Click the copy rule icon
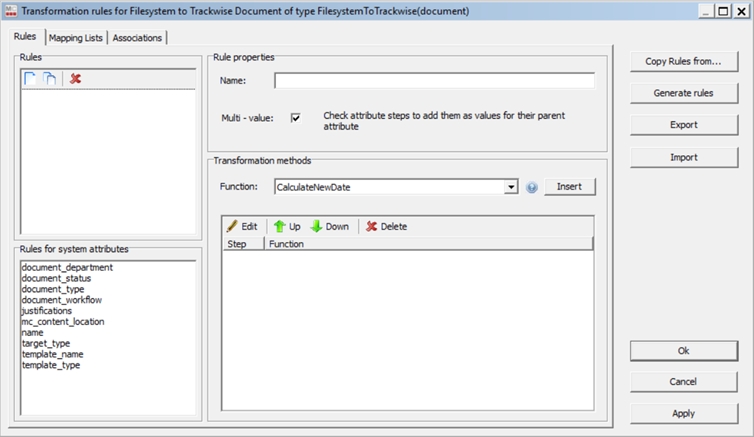754x437 pixels. pos(49,78)
